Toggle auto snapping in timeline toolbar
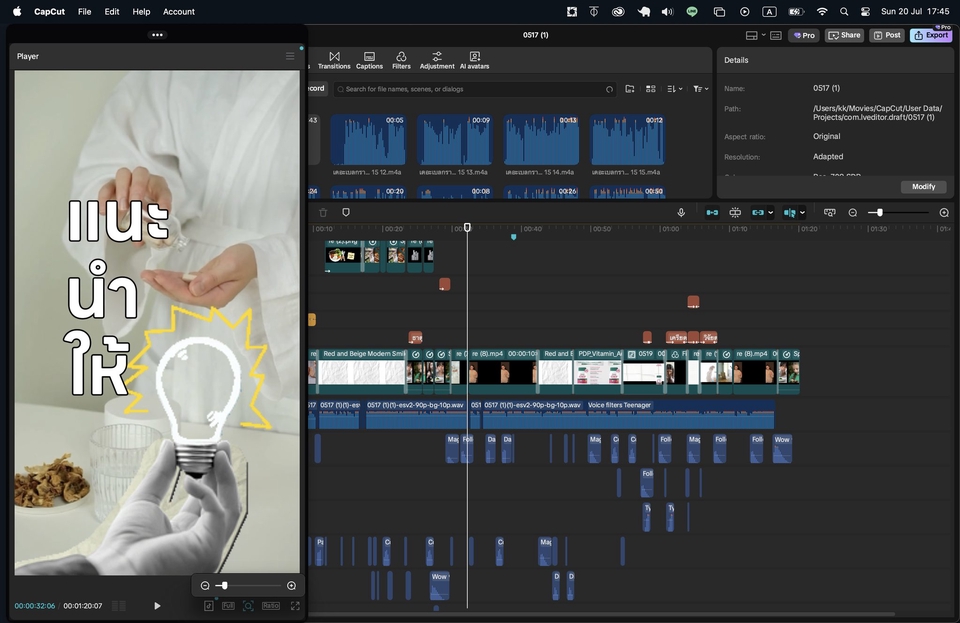Image resolution: width=960 pixels, height=623 pixels. click(x=735, y=212)
